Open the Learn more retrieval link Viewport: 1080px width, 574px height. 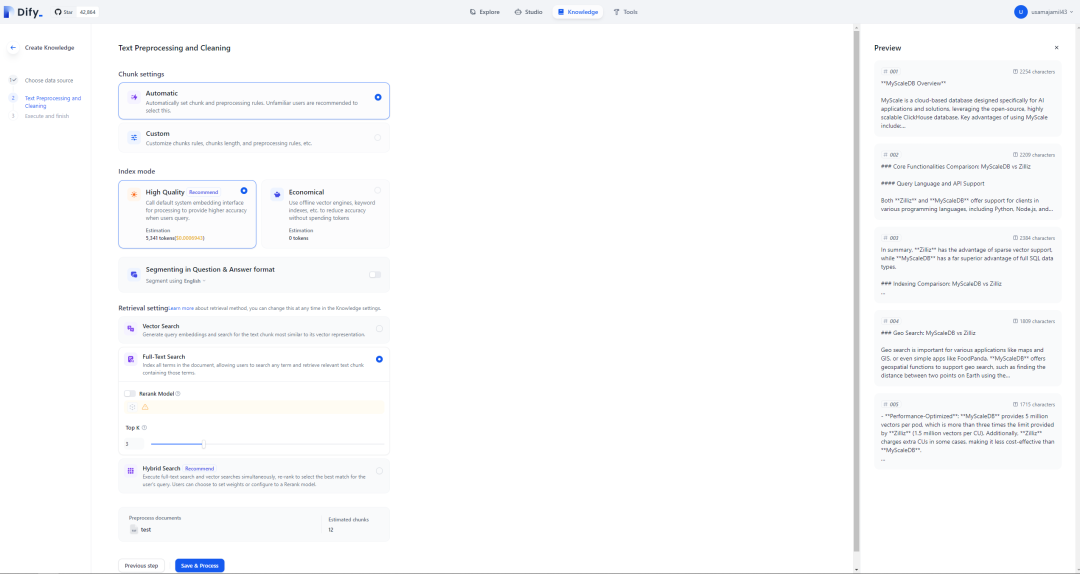coord(181,308)
